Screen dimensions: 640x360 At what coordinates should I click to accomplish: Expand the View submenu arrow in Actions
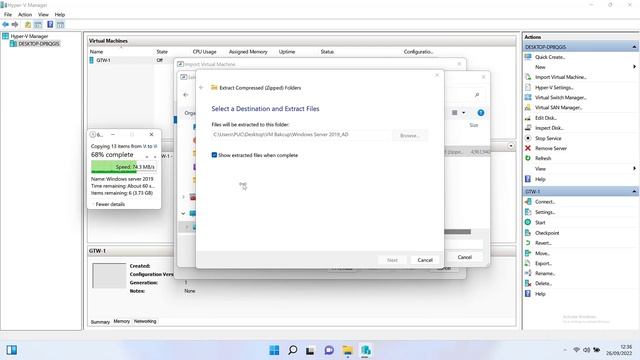tap(634, 168)
